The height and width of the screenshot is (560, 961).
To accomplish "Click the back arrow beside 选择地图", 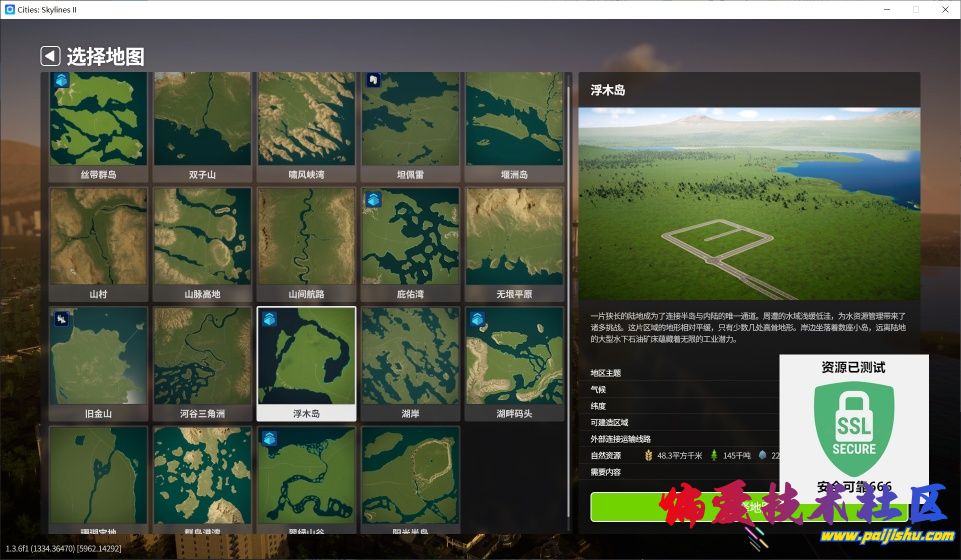I will coord(50,56).
